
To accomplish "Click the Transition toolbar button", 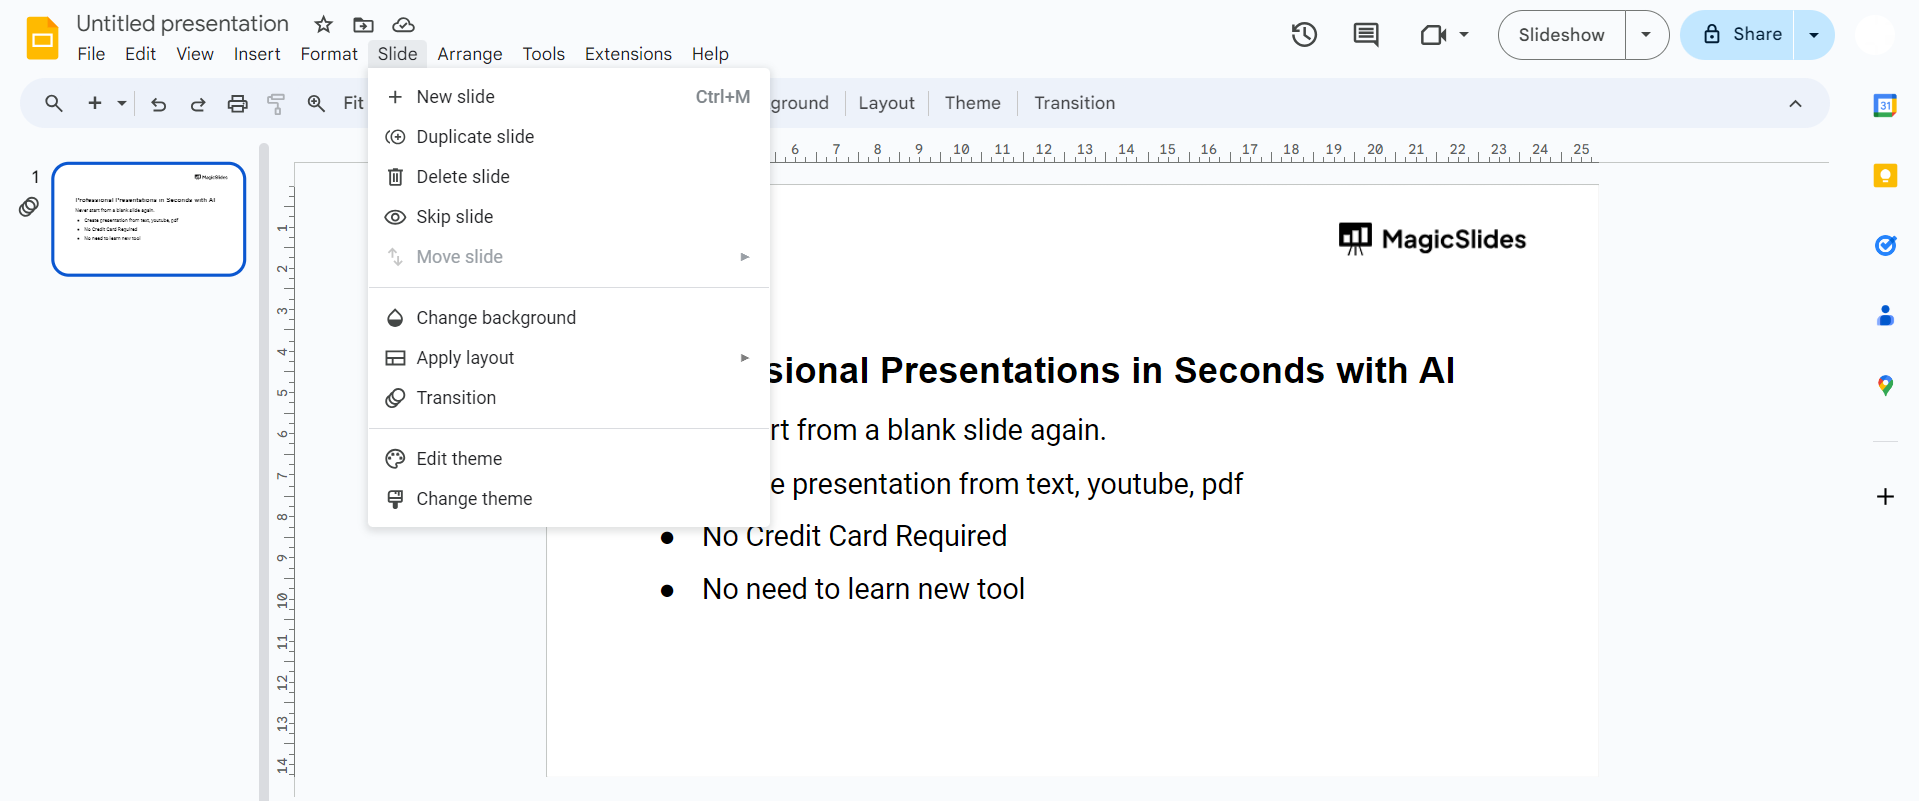I will click(1074, 103).
